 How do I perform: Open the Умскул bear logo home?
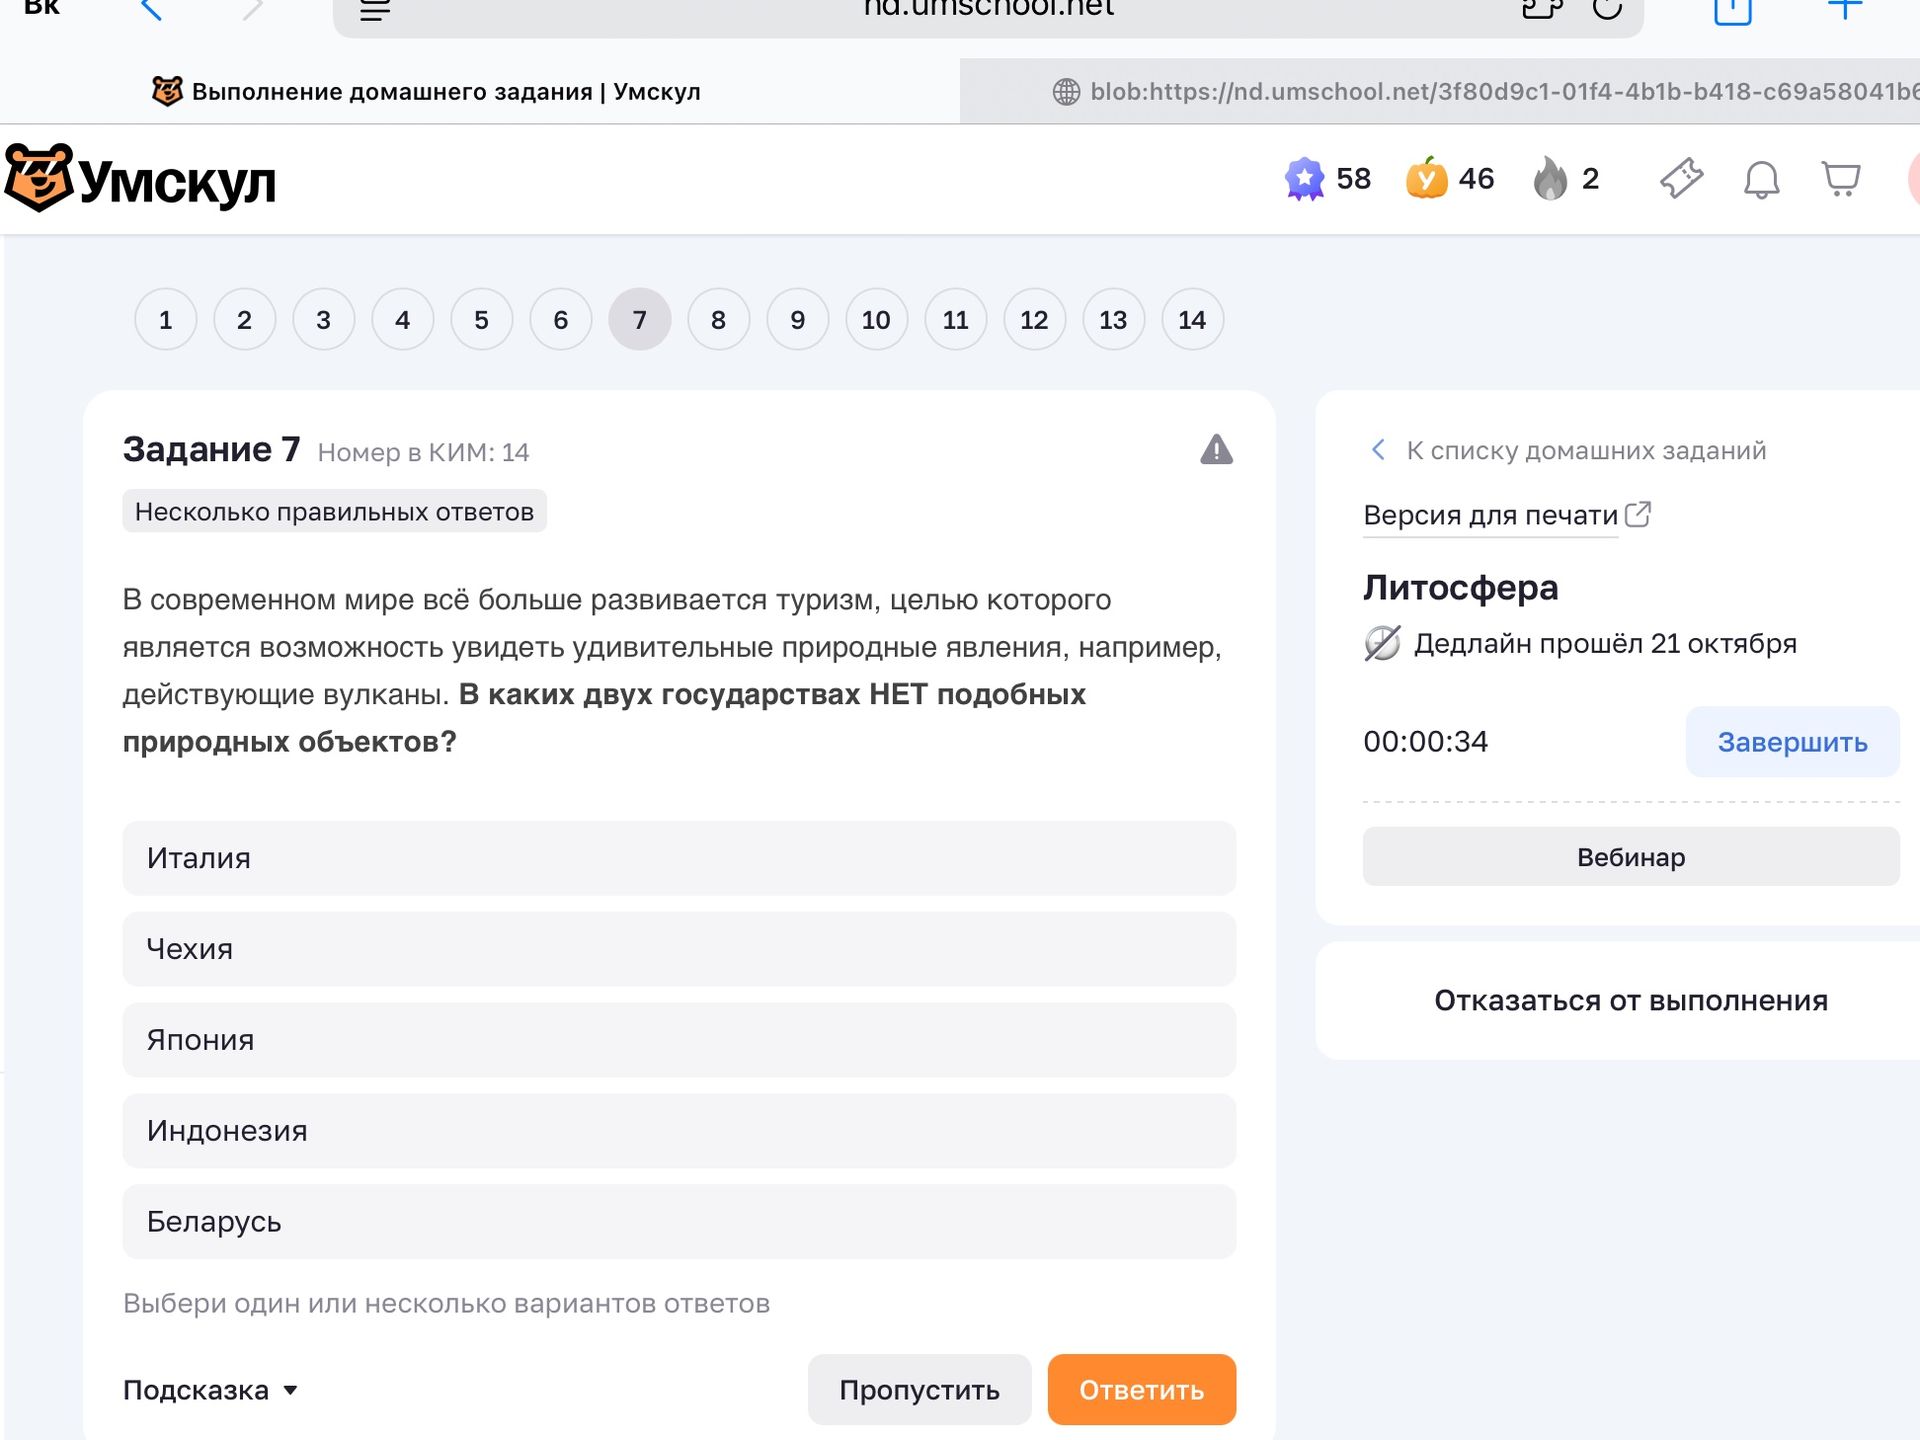pyautogui.click(x=140, y=179)
